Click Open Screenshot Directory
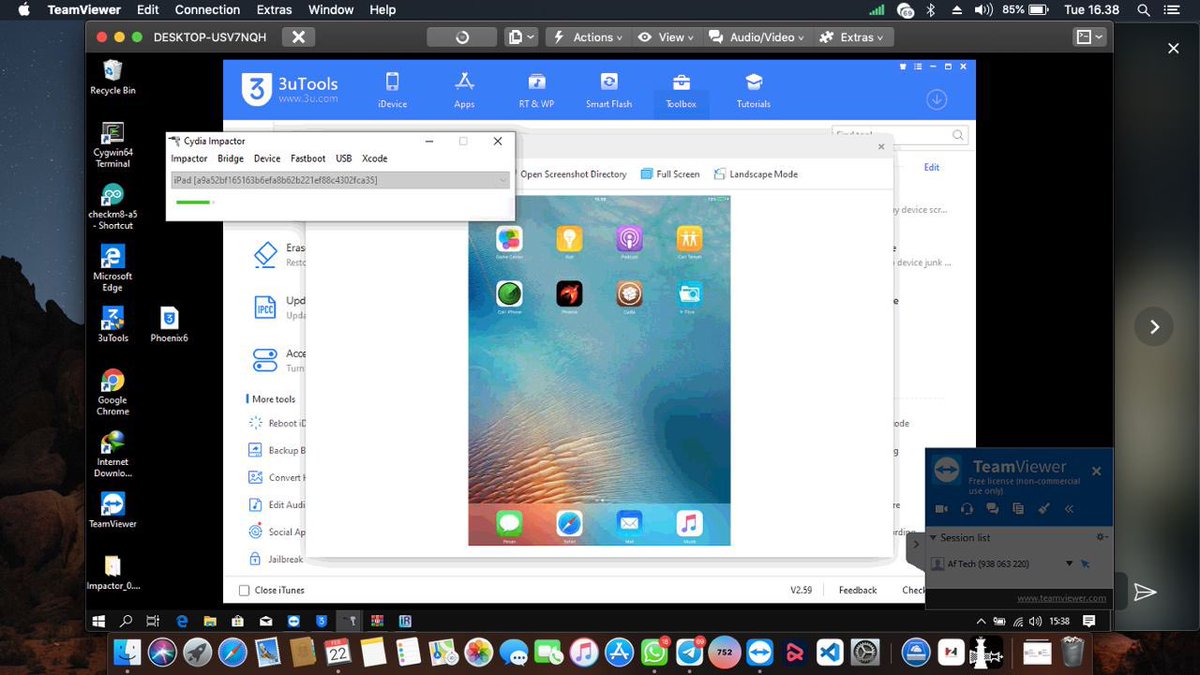The height and width of the screenshot is (675, 1200). 573,174
